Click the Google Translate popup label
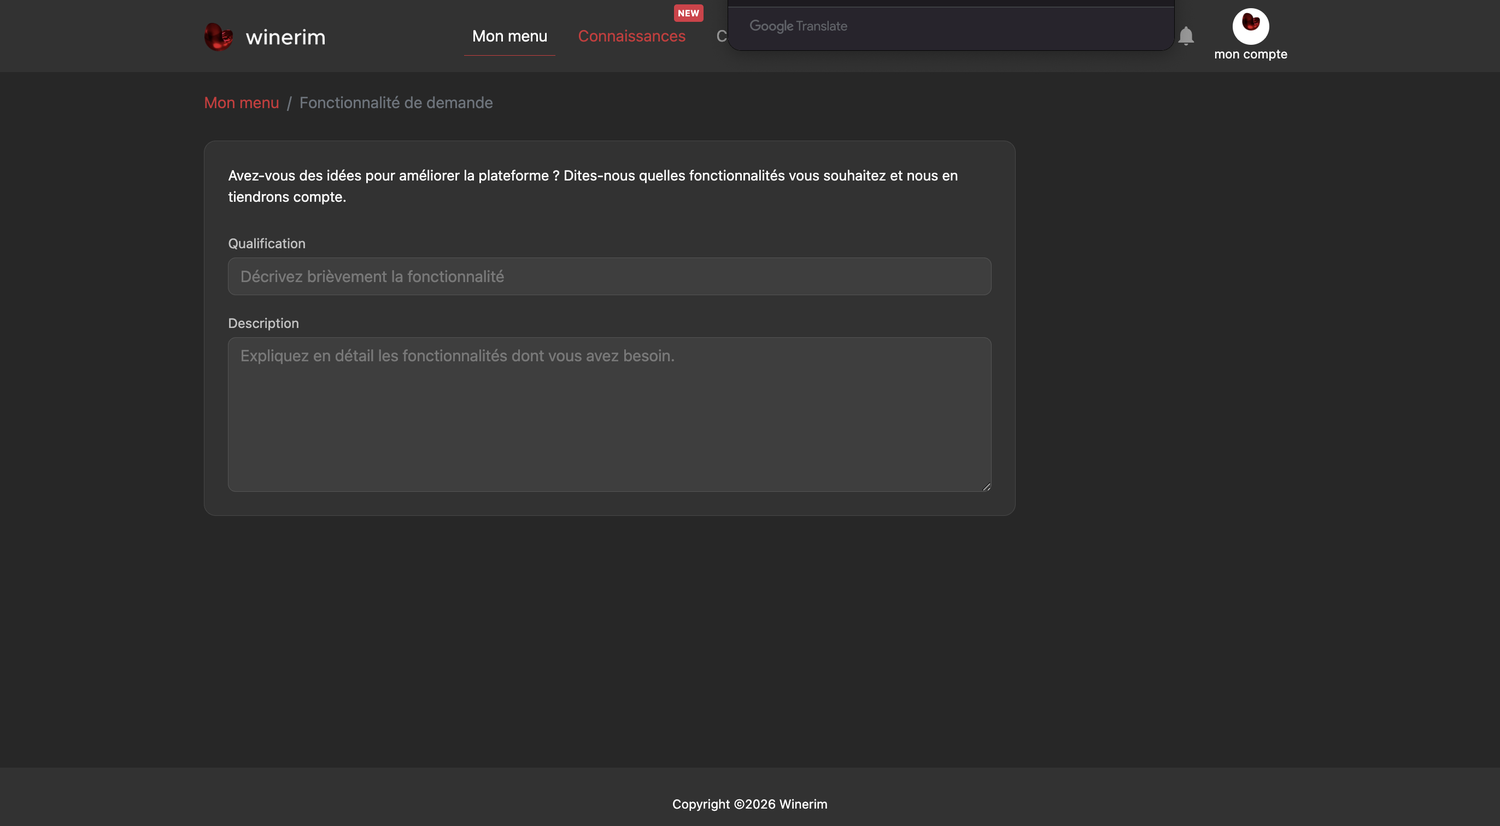Screen dimensions: 1500x826 798,26
